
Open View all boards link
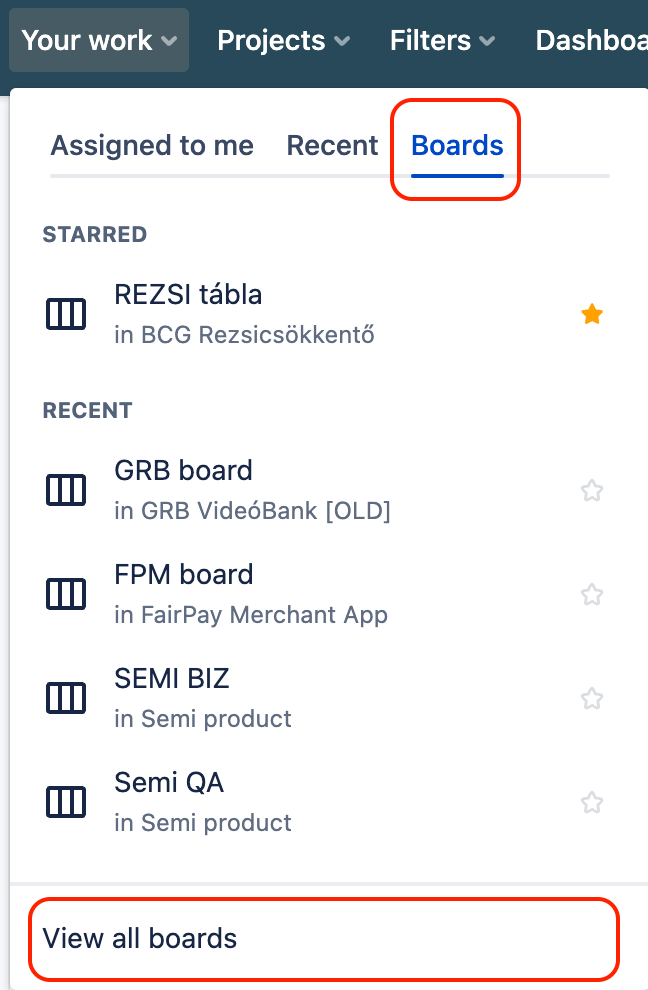(140, 939)
